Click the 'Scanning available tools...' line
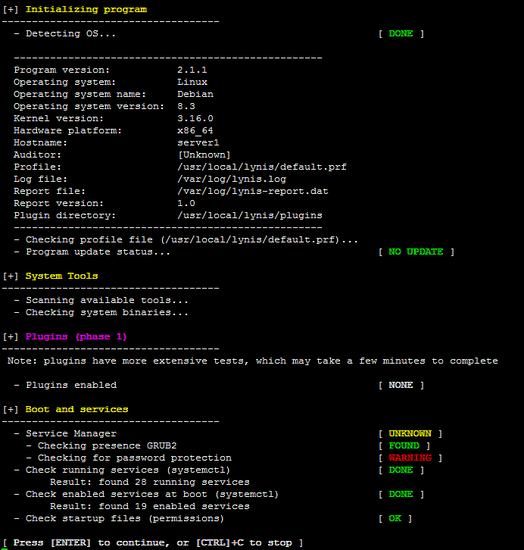 pyautogui.click(x=101, y=300)
